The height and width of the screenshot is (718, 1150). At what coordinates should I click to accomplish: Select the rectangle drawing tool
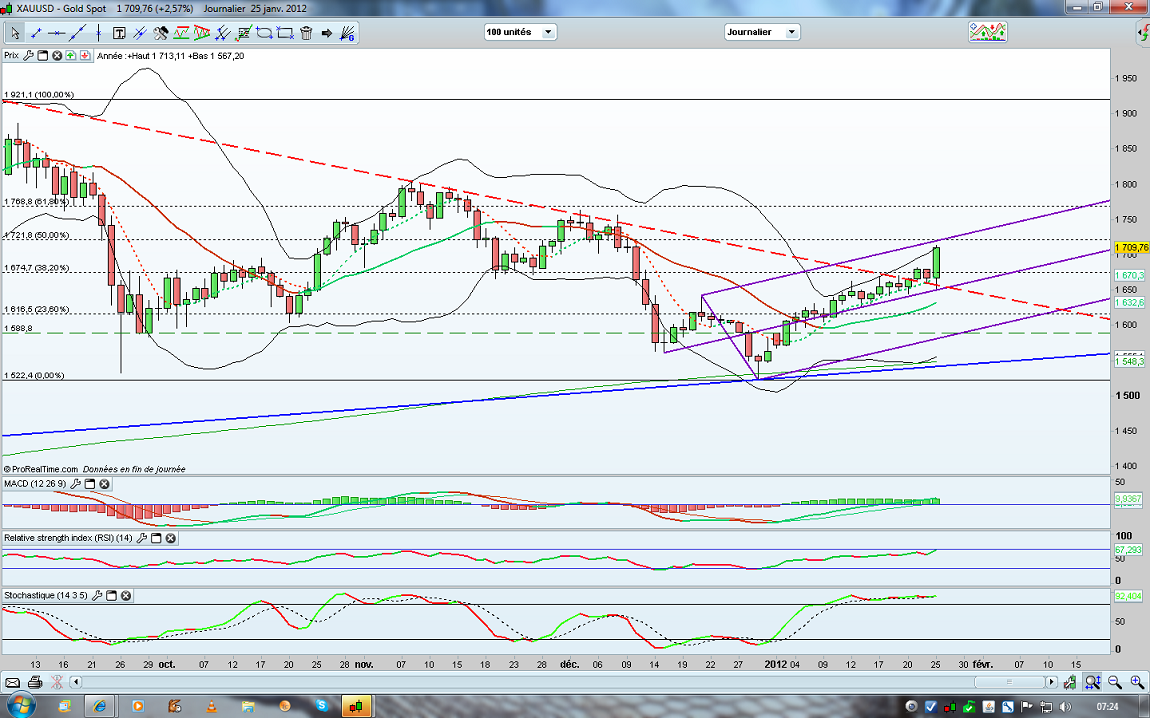coord(285,34)
